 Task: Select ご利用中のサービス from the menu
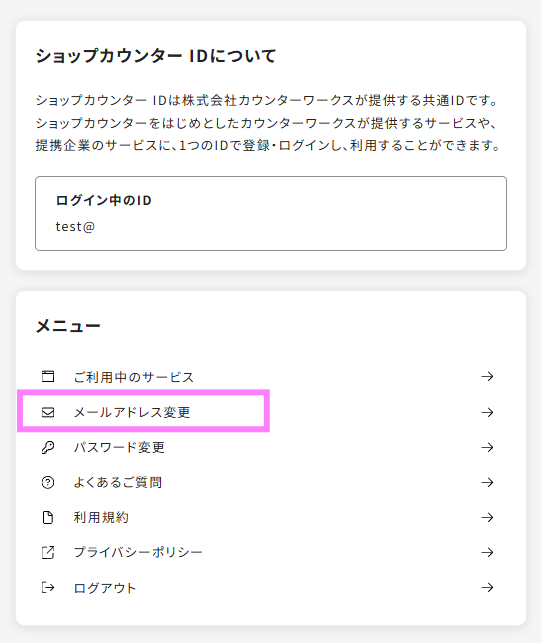coord(271,376)
